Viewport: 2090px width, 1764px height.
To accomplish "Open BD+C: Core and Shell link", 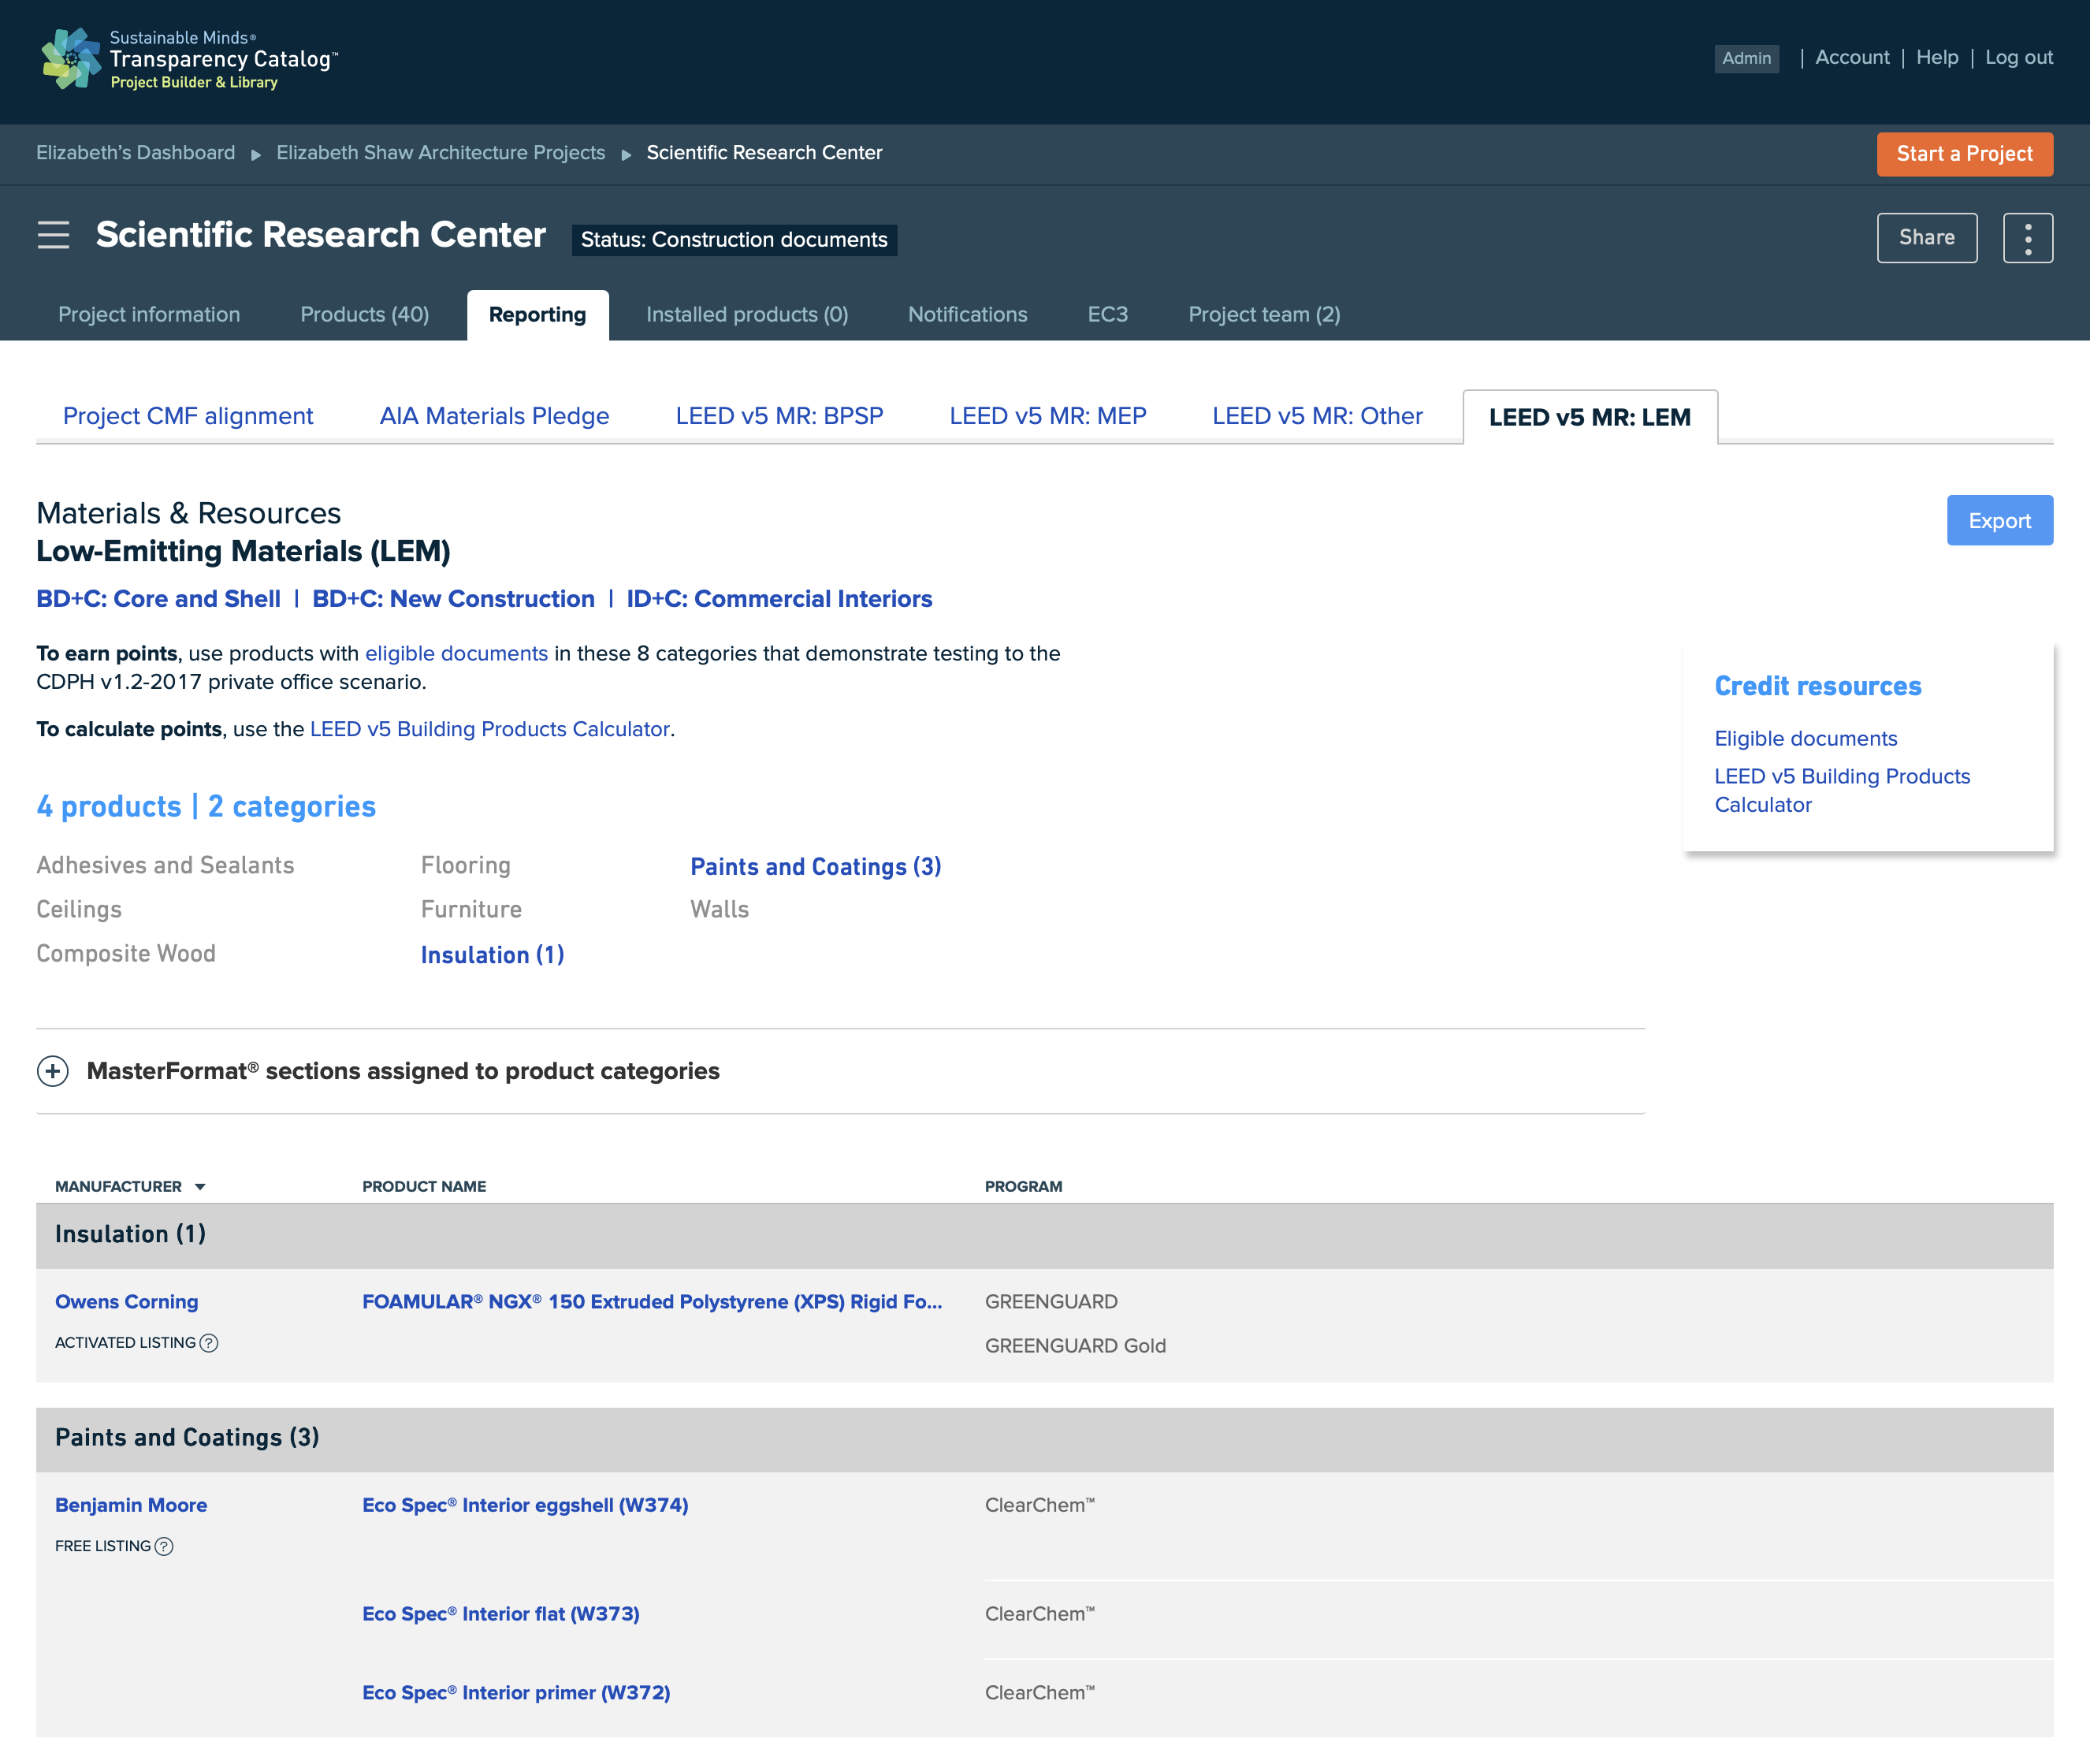I will point(158,599).
